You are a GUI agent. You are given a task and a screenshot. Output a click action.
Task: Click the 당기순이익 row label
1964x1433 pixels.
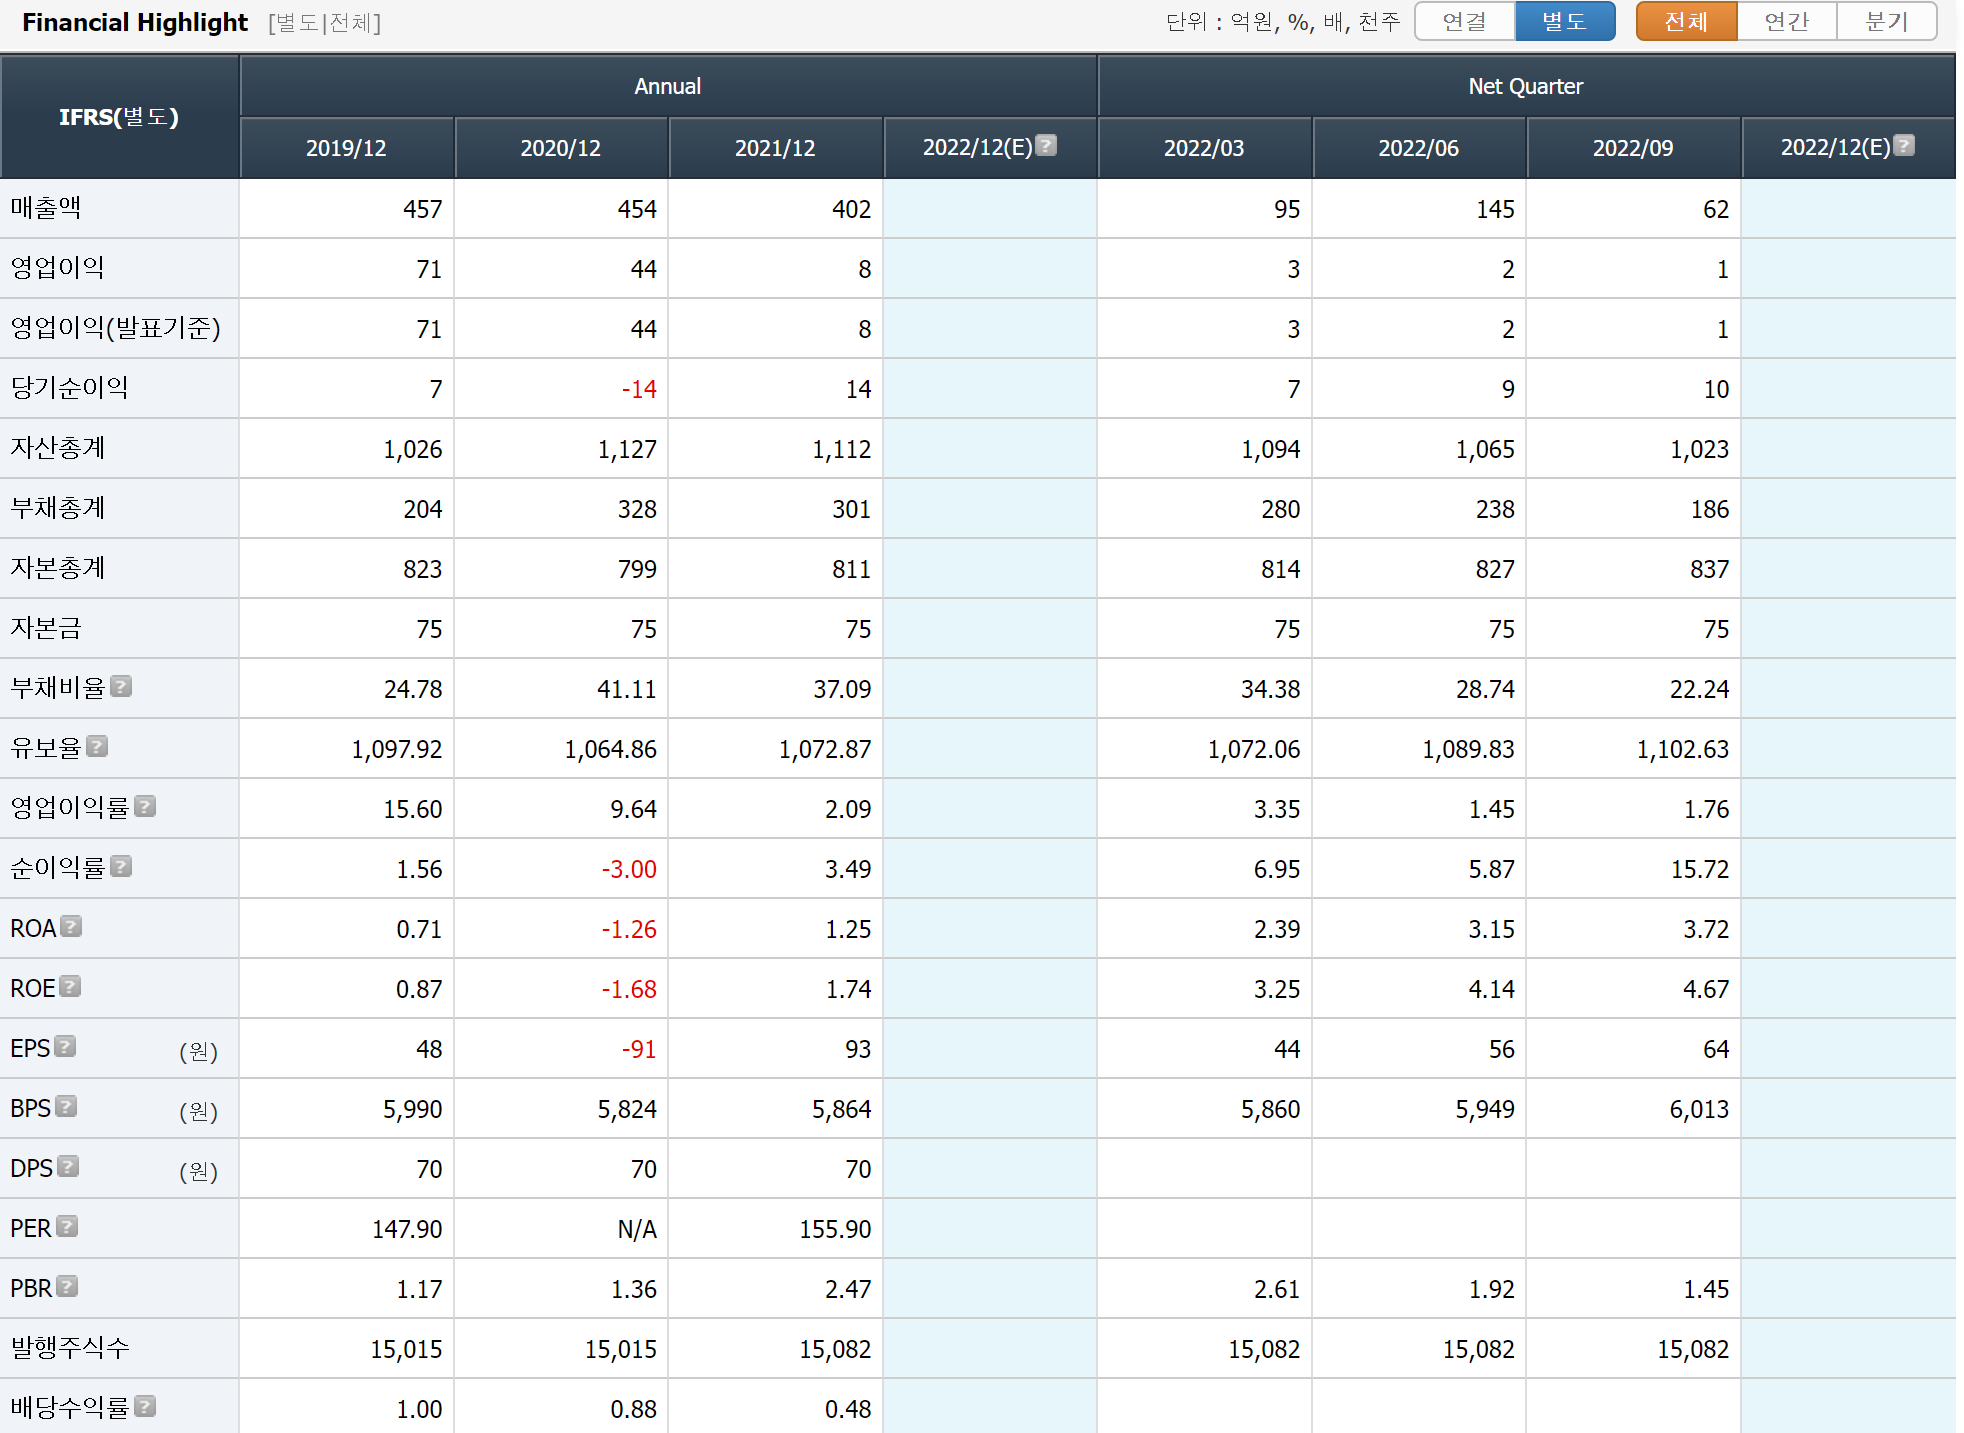(x=69, y=388)
